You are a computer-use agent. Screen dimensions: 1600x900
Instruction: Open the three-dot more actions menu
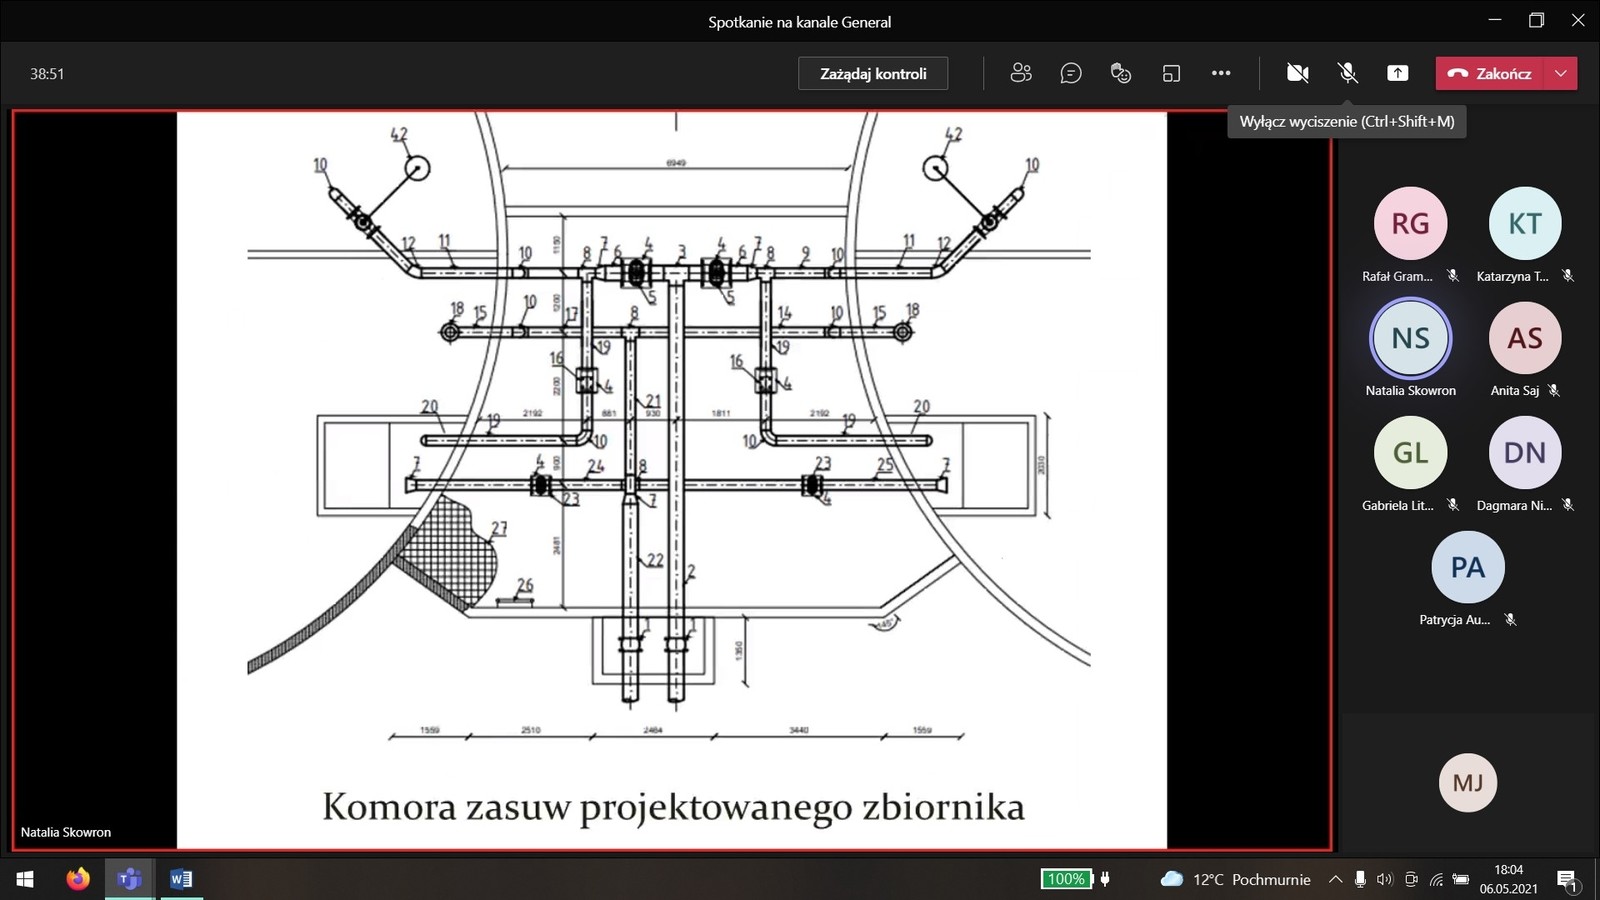[x=1221, y=73]
